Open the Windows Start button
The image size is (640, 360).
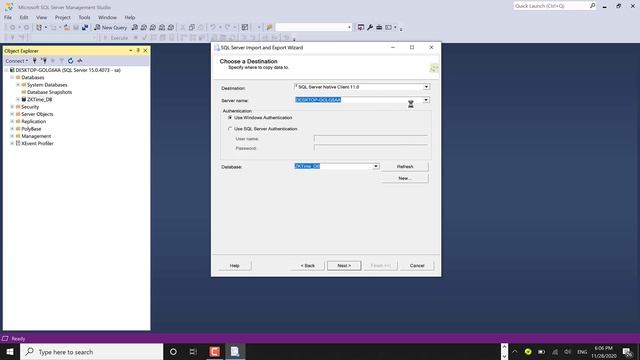[10, 351]
